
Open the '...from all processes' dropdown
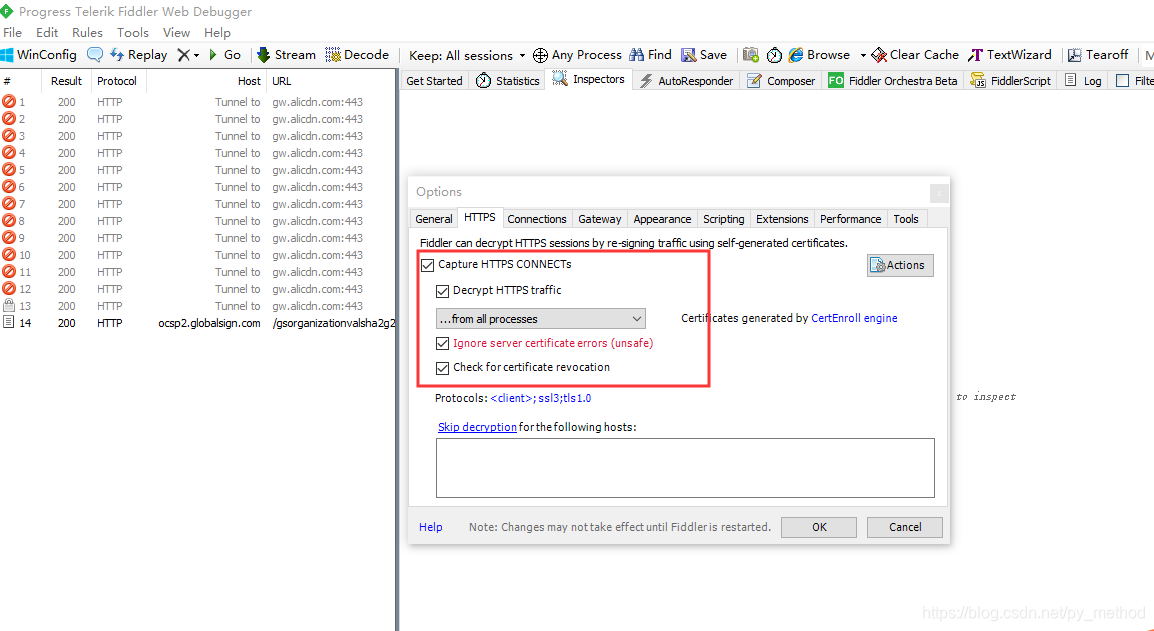[541, 319]
